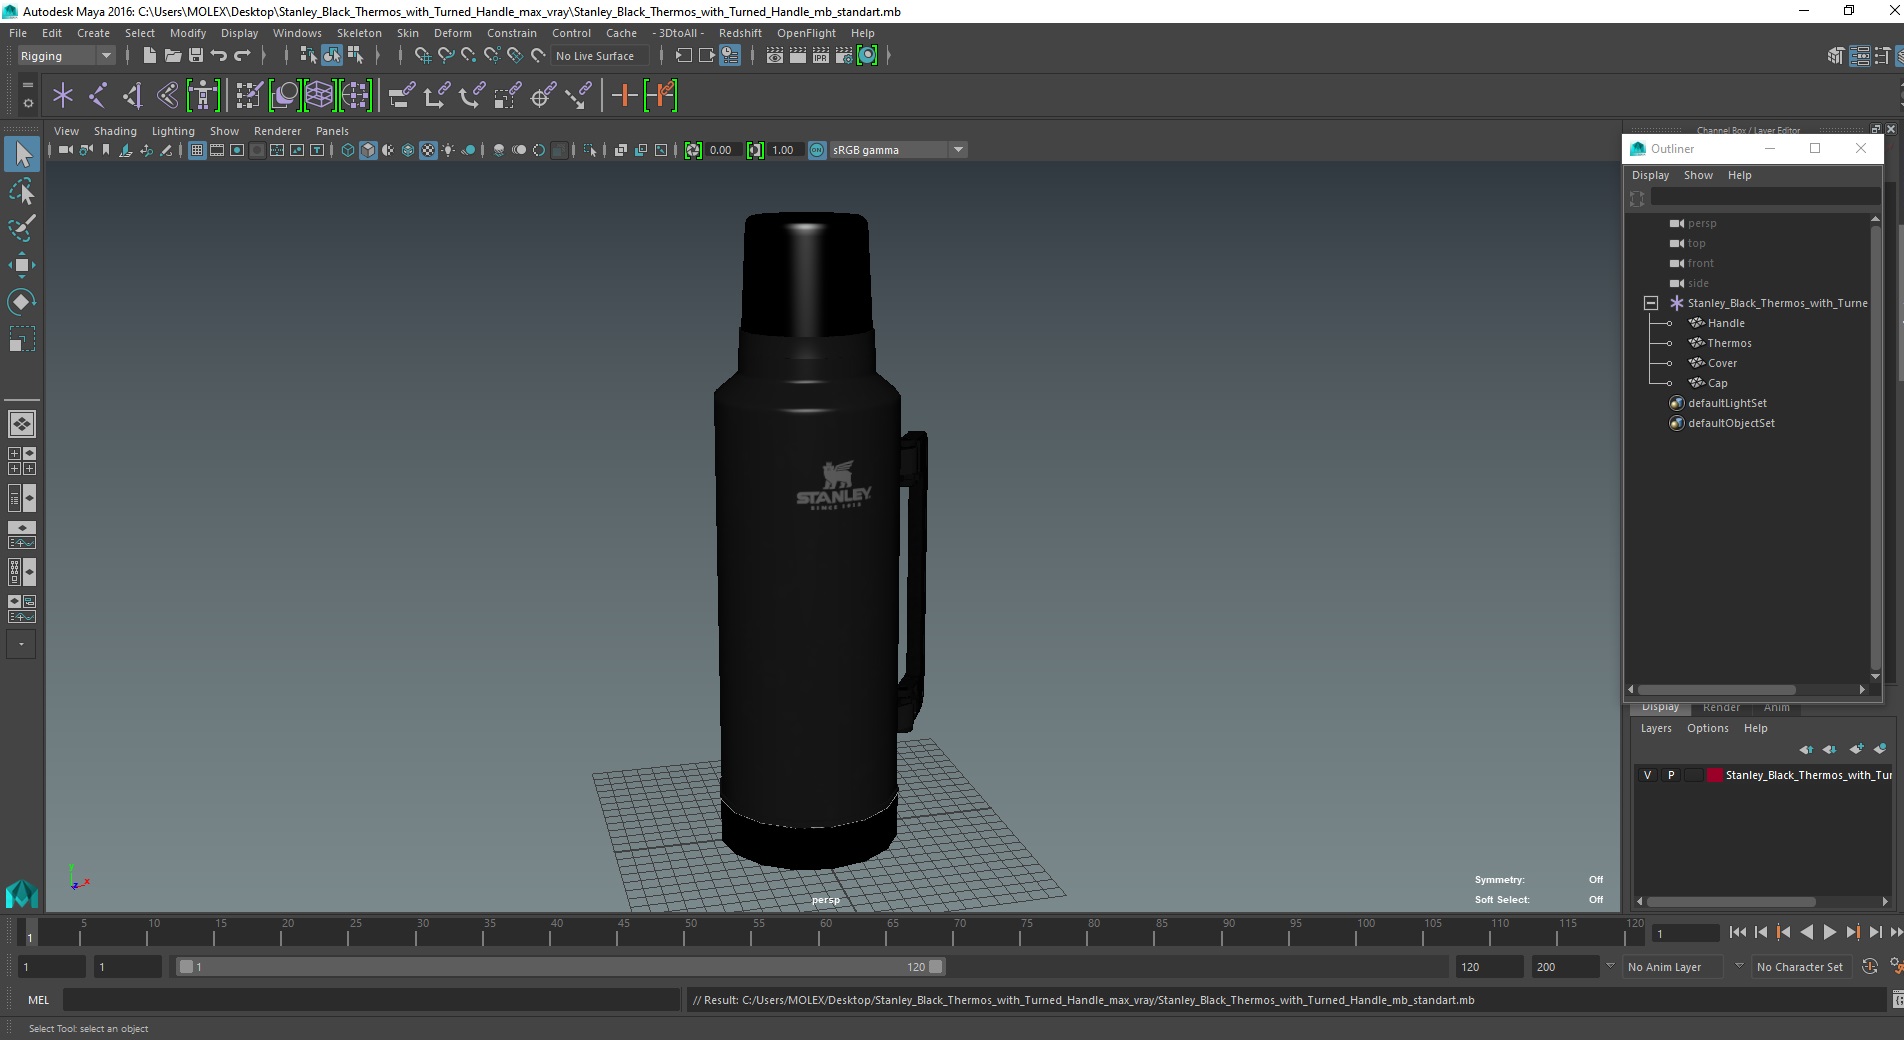Open Outliner Show menu
This screenshot has height=1040, width=1904.
(x=1698, y=175)
